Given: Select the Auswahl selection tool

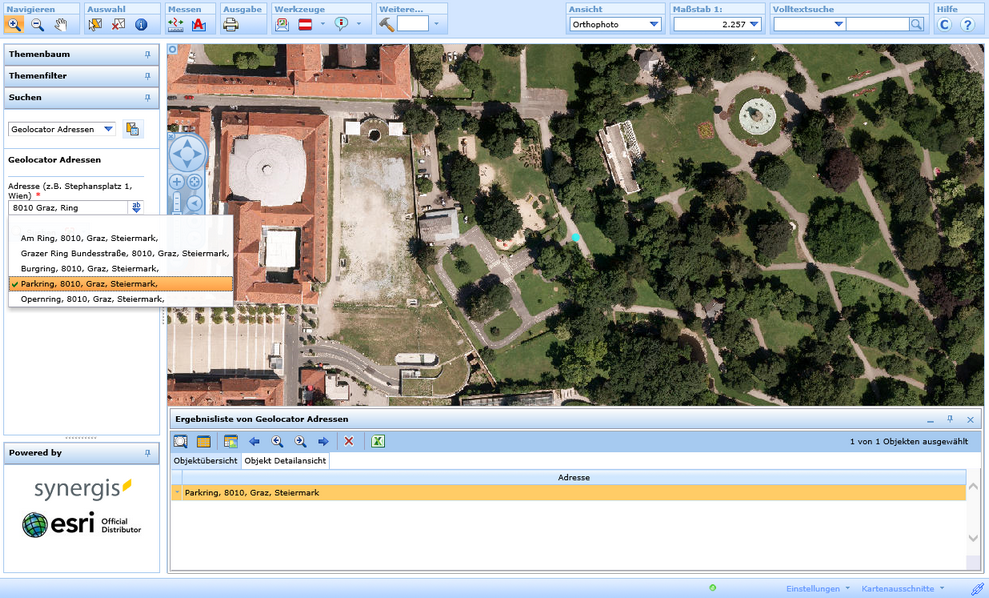Looking at the screenshot, I should coord(94,25).
